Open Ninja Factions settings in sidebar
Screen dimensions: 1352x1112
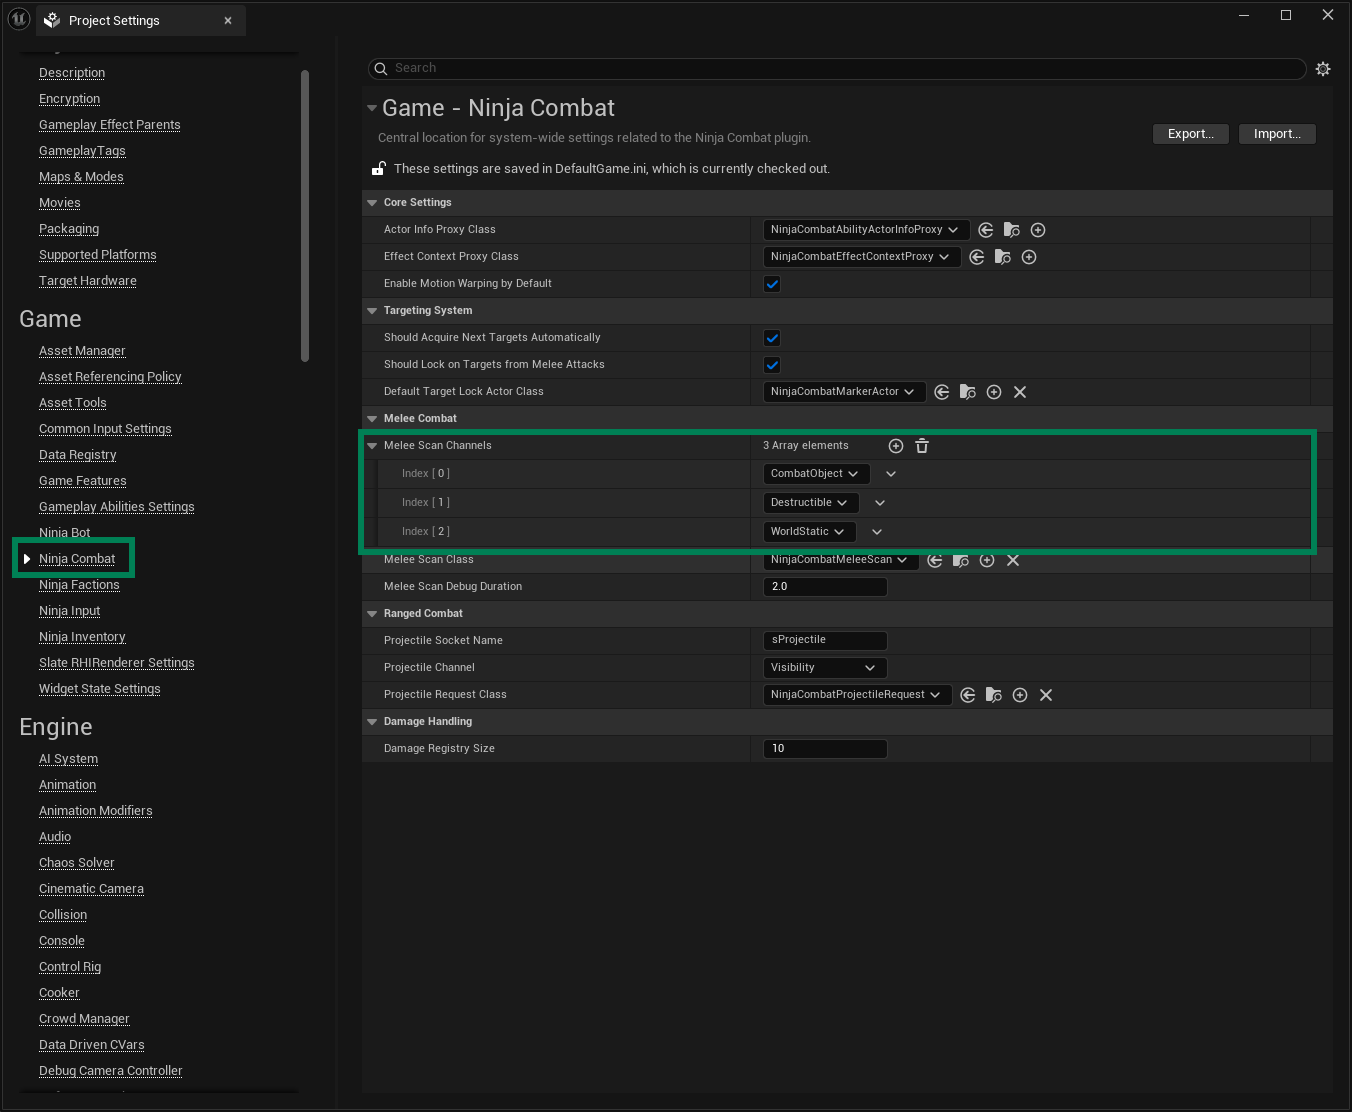click(79, 585)
